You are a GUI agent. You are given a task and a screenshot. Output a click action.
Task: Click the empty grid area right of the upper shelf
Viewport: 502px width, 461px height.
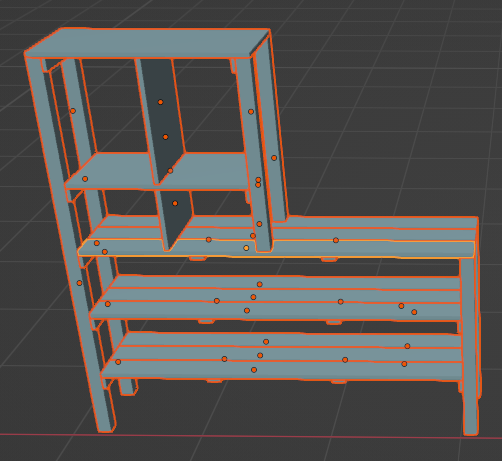383,117
